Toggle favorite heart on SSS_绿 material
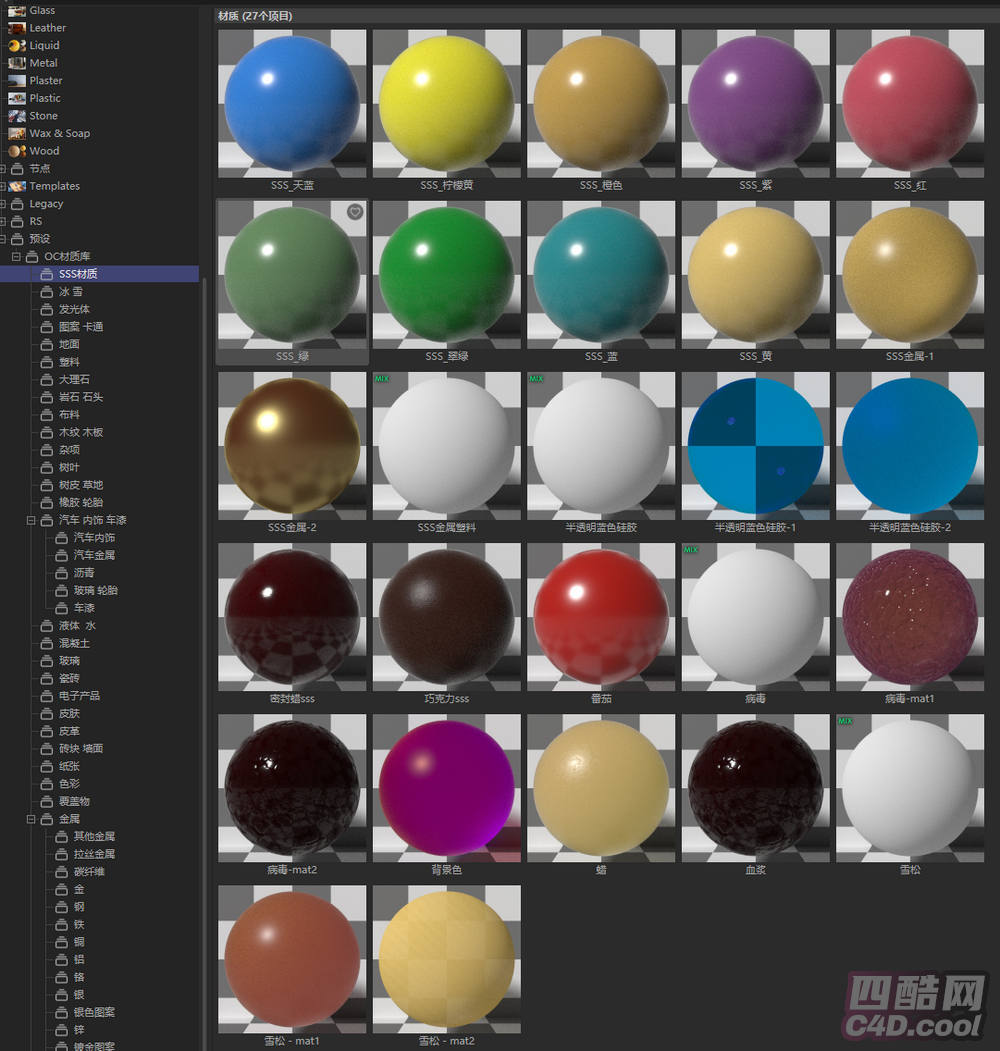The height and width of the screenshot is (1051, 1000). point(354,212)
